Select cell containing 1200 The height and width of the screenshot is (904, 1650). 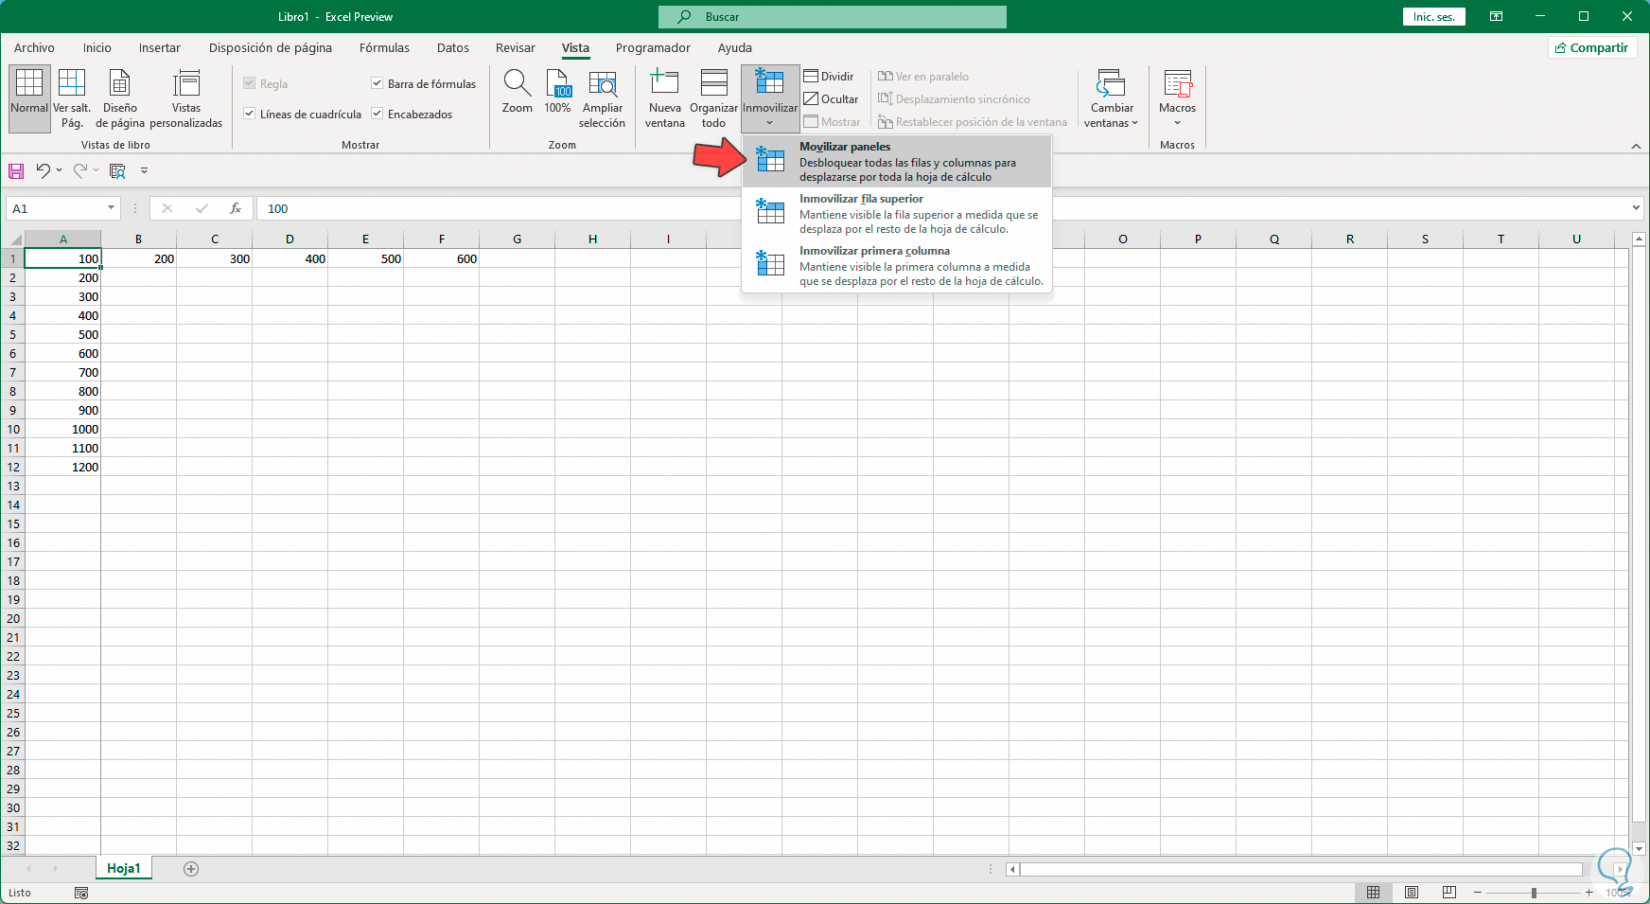pos(63,467)
